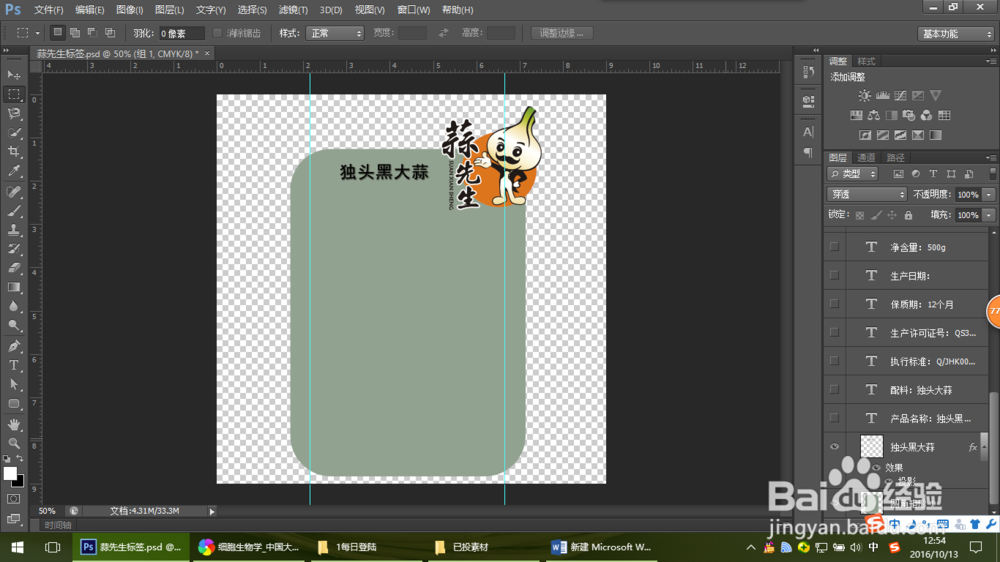
Task: Select the History Brush tool
Action: 13,249
